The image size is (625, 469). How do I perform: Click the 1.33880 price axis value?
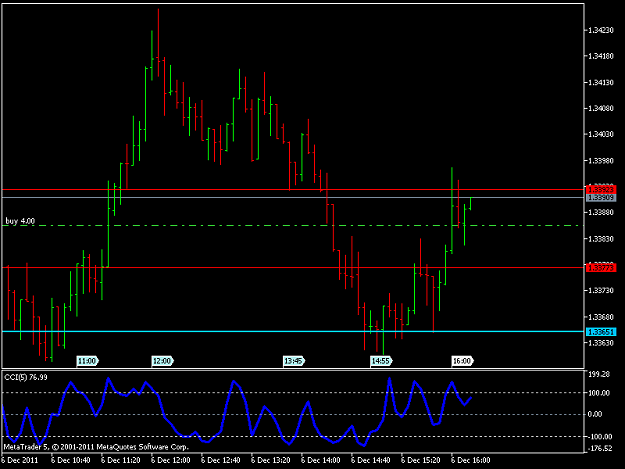coord(601,212)
